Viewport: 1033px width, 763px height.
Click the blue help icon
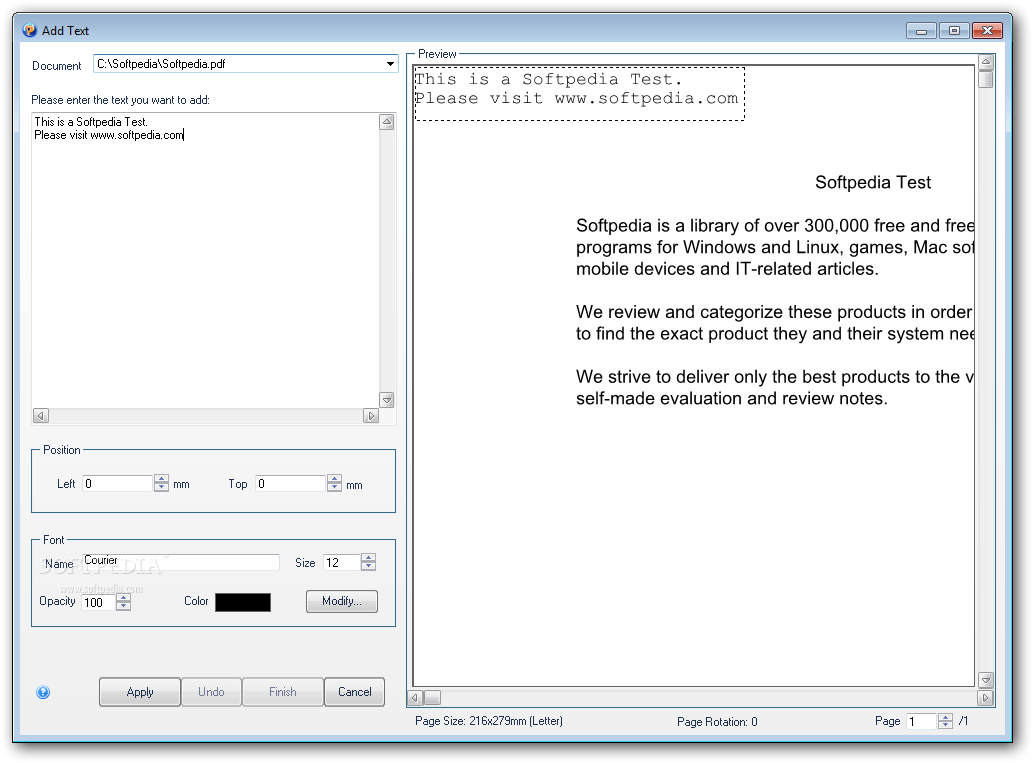(x=43, y=692)
